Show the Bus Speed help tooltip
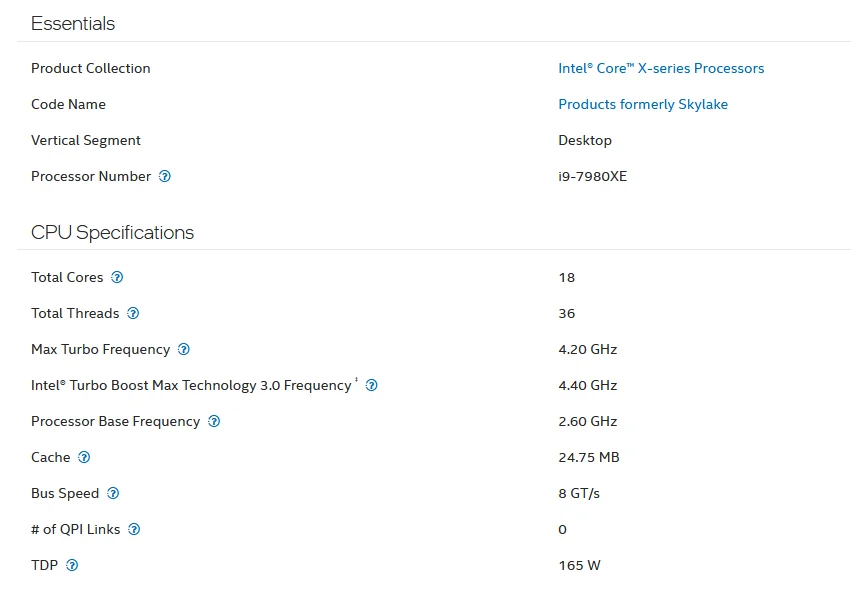851x596 pixels. click(x=113, y=494)
